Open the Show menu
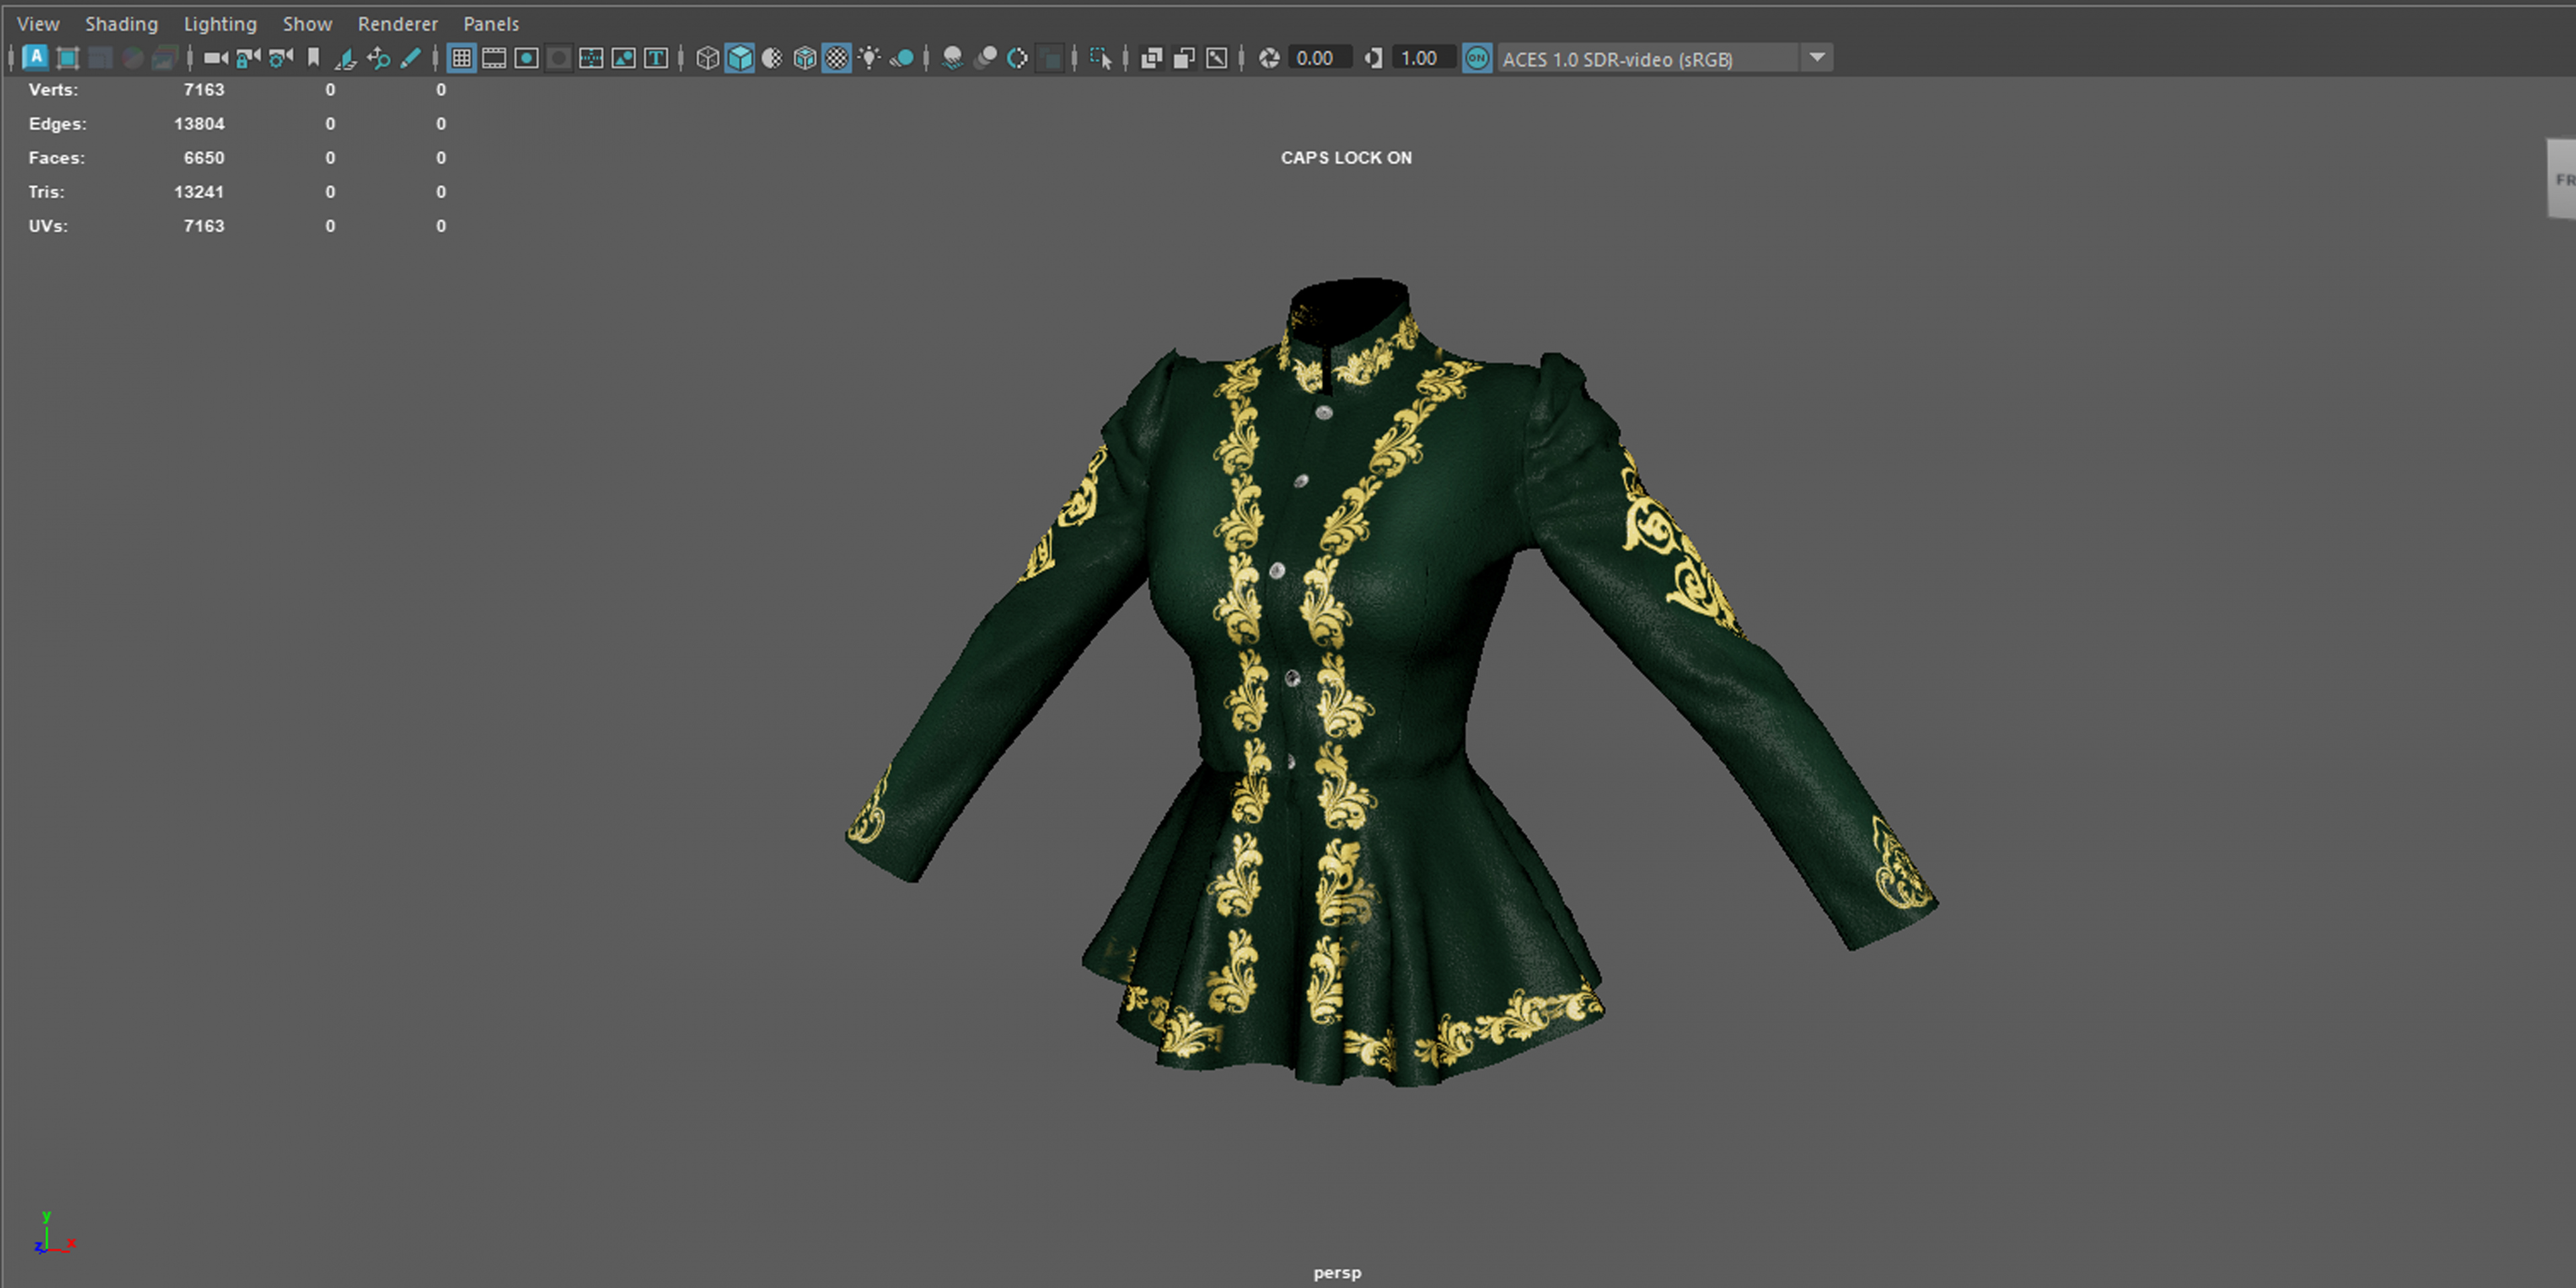2576x1288 pixels. (307, 24)
